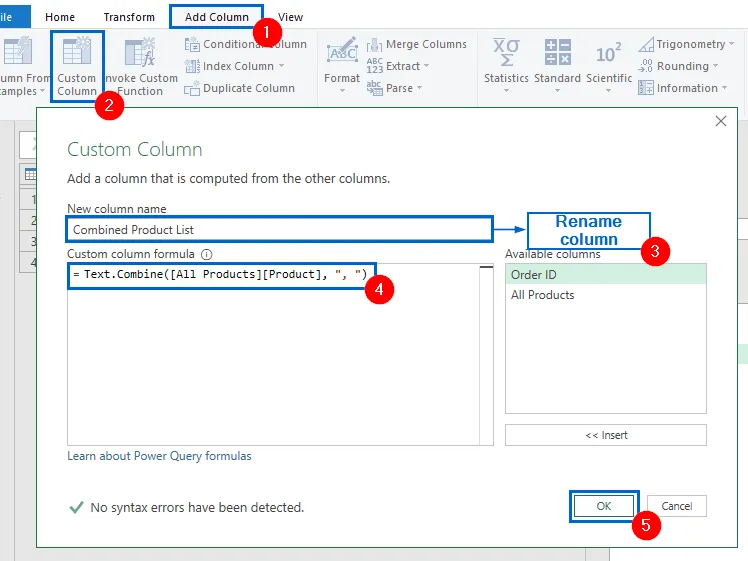Click the Cancel button
Screen dimensions: 748x561
(x=676, y=506)
